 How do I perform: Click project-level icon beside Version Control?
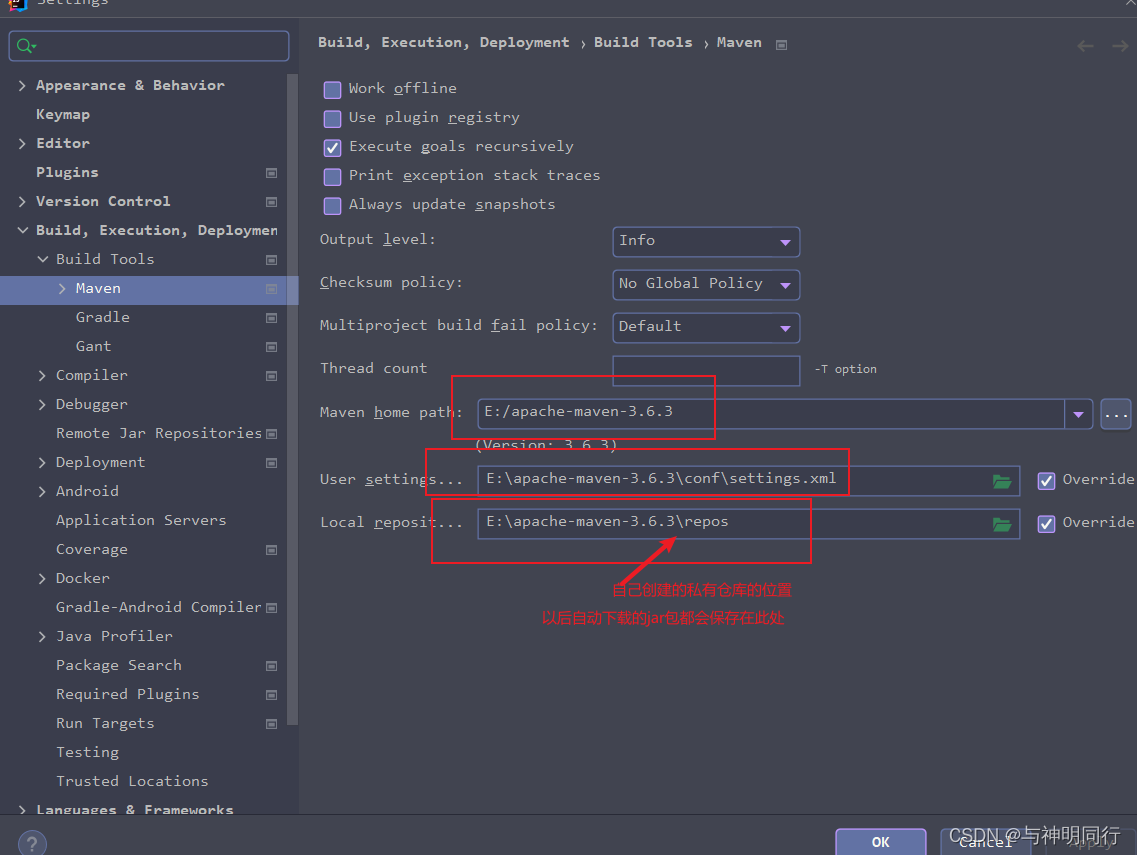(271, 202)
